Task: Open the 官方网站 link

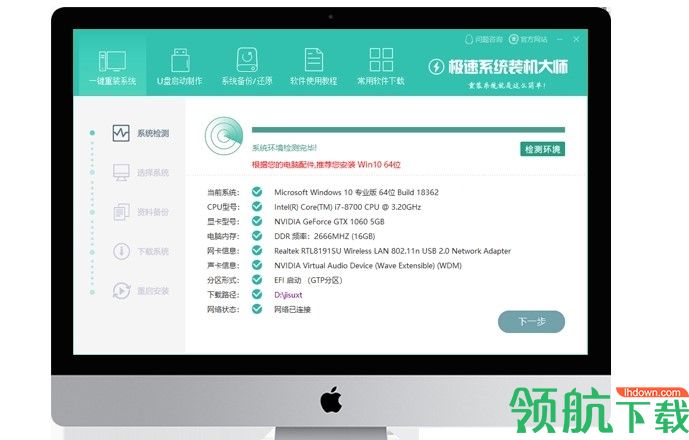Action: tap(528, 40)
